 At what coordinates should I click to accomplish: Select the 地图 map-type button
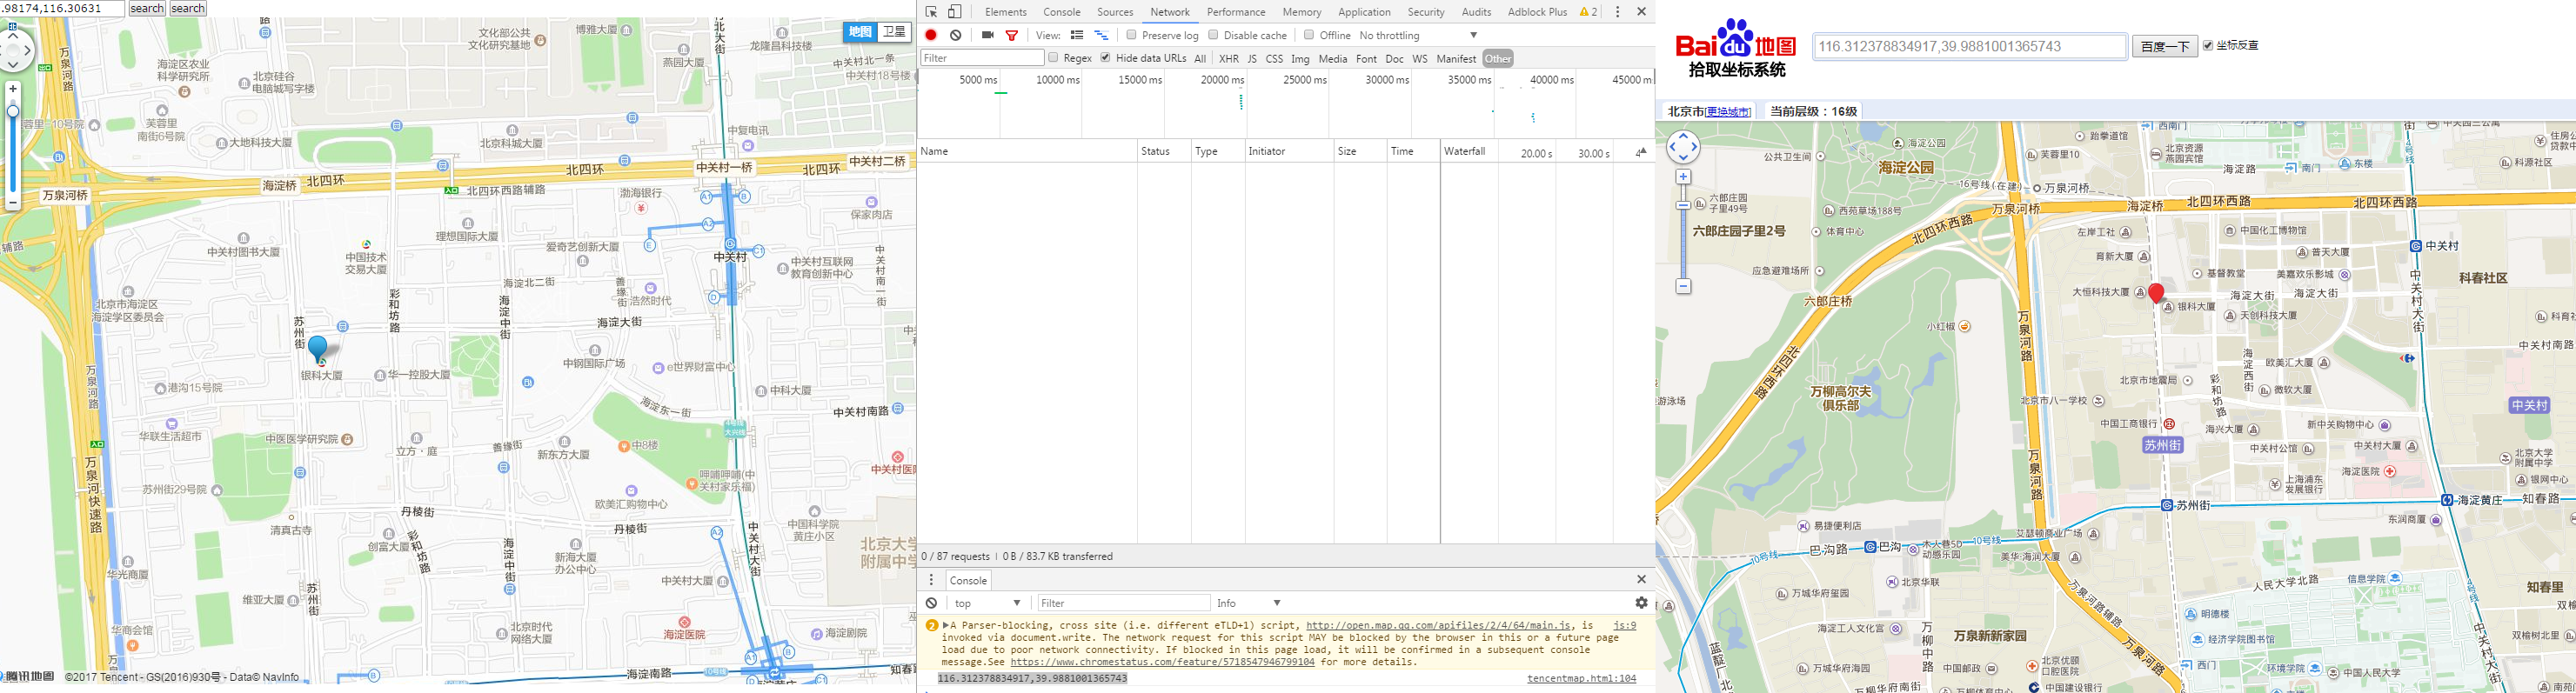click(x=860, y=32)
